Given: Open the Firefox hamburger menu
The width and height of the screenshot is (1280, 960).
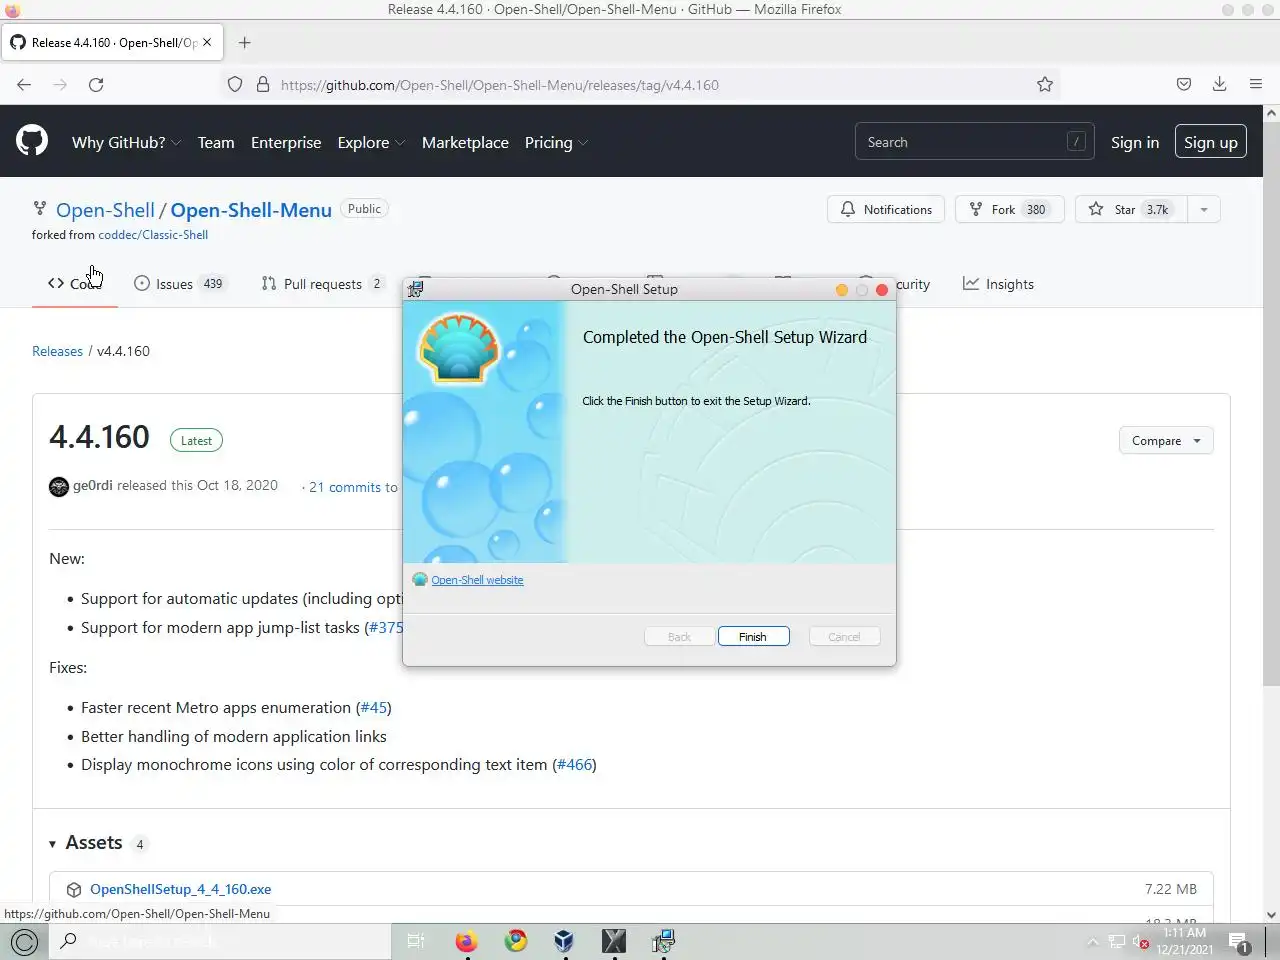Looking at the screenshot, I should point(1256,85).
